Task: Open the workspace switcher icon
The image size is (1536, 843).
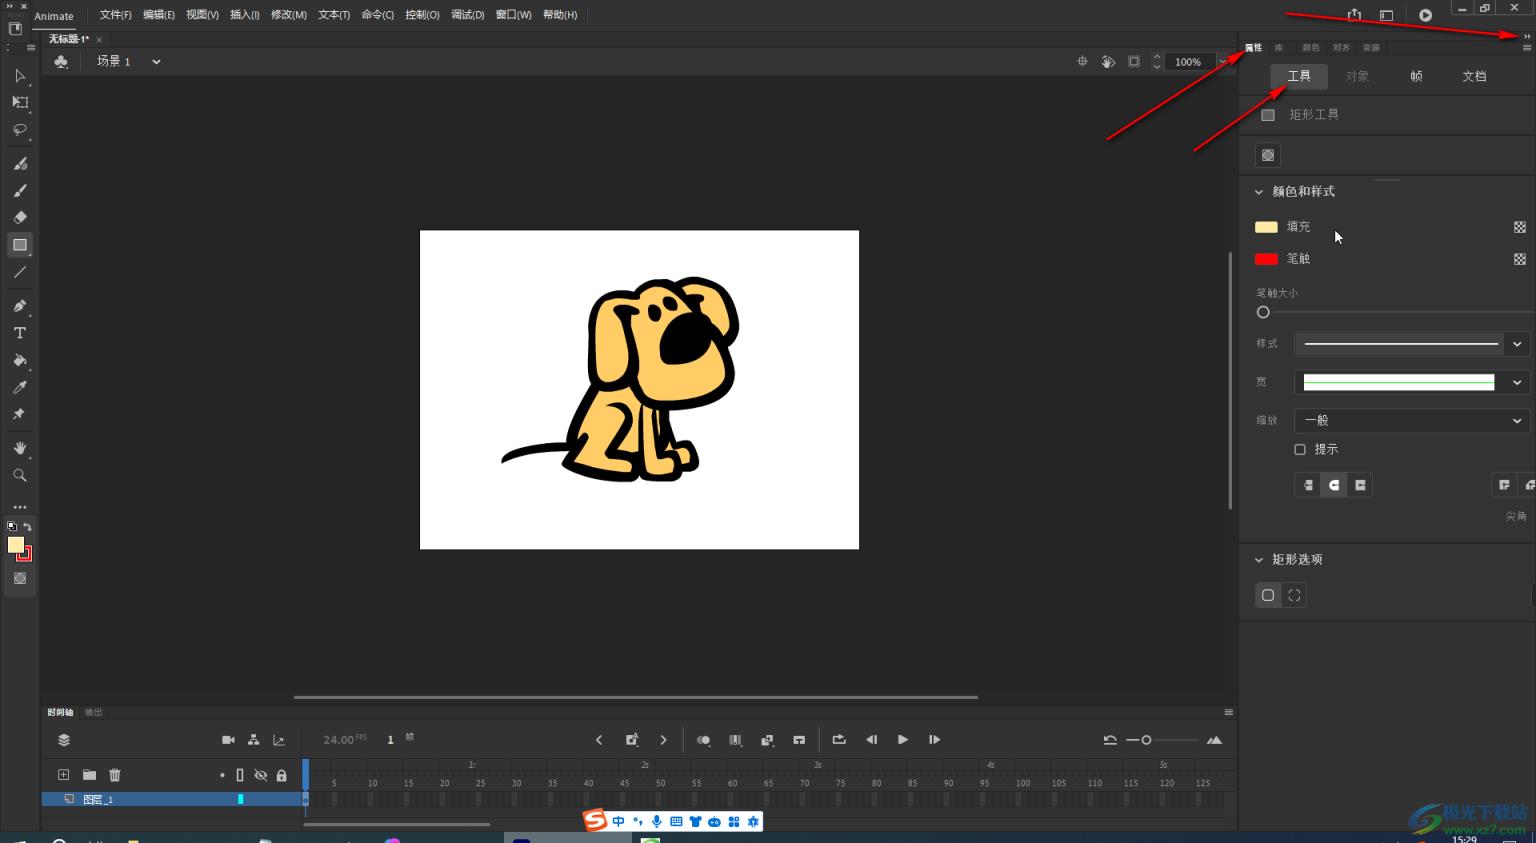Action: click(1386, 15)
